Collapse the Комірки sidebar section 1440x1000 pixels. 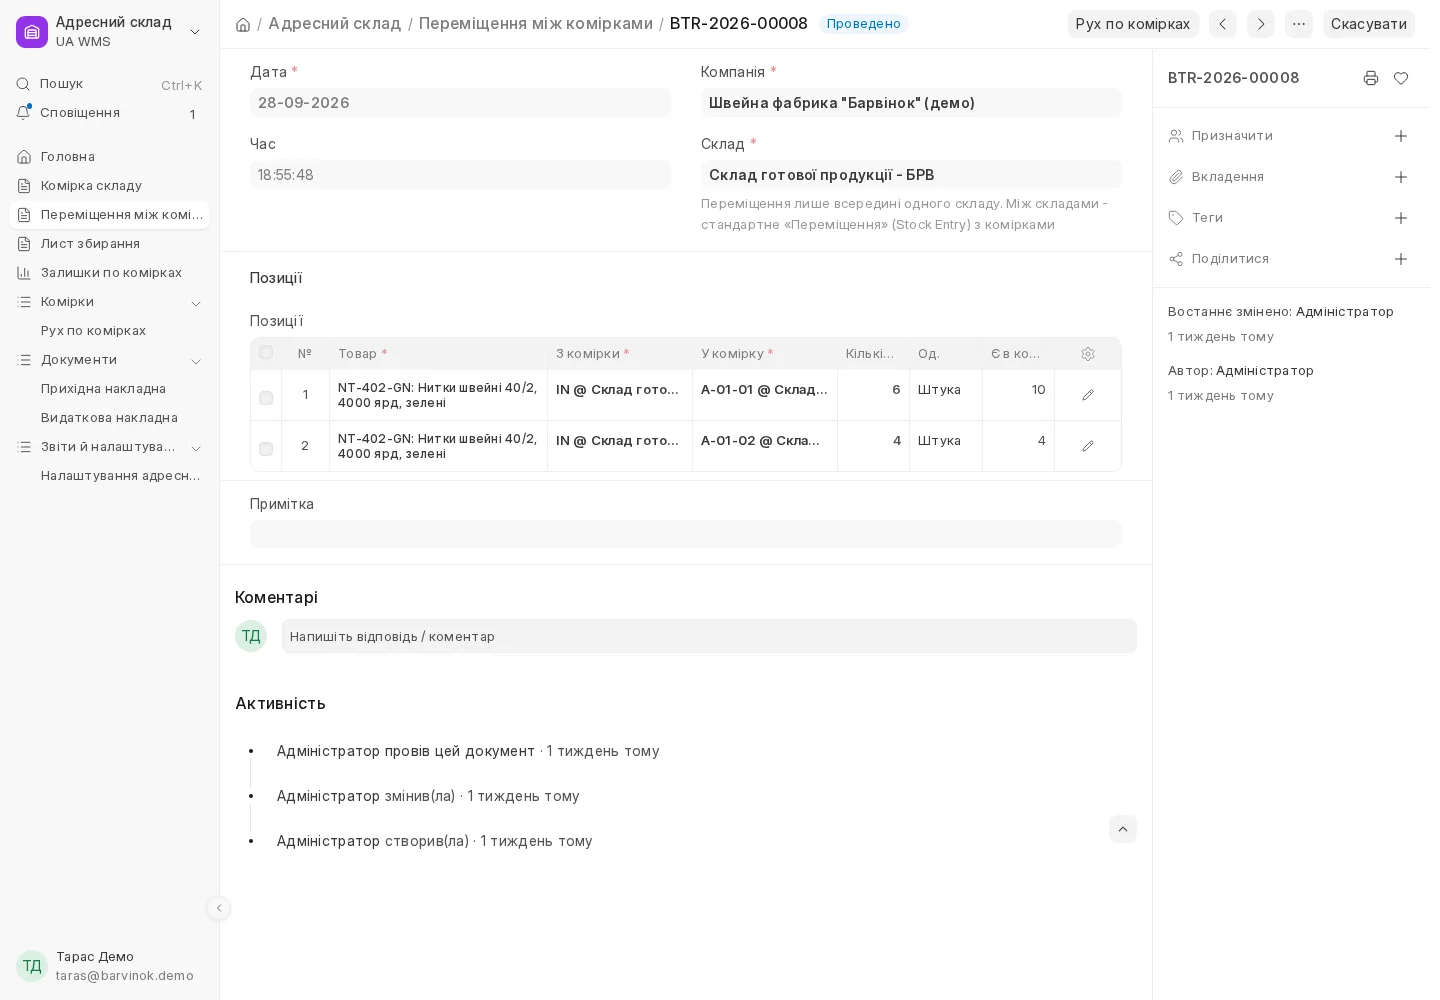pyautogui.click(x=196, y=303)
